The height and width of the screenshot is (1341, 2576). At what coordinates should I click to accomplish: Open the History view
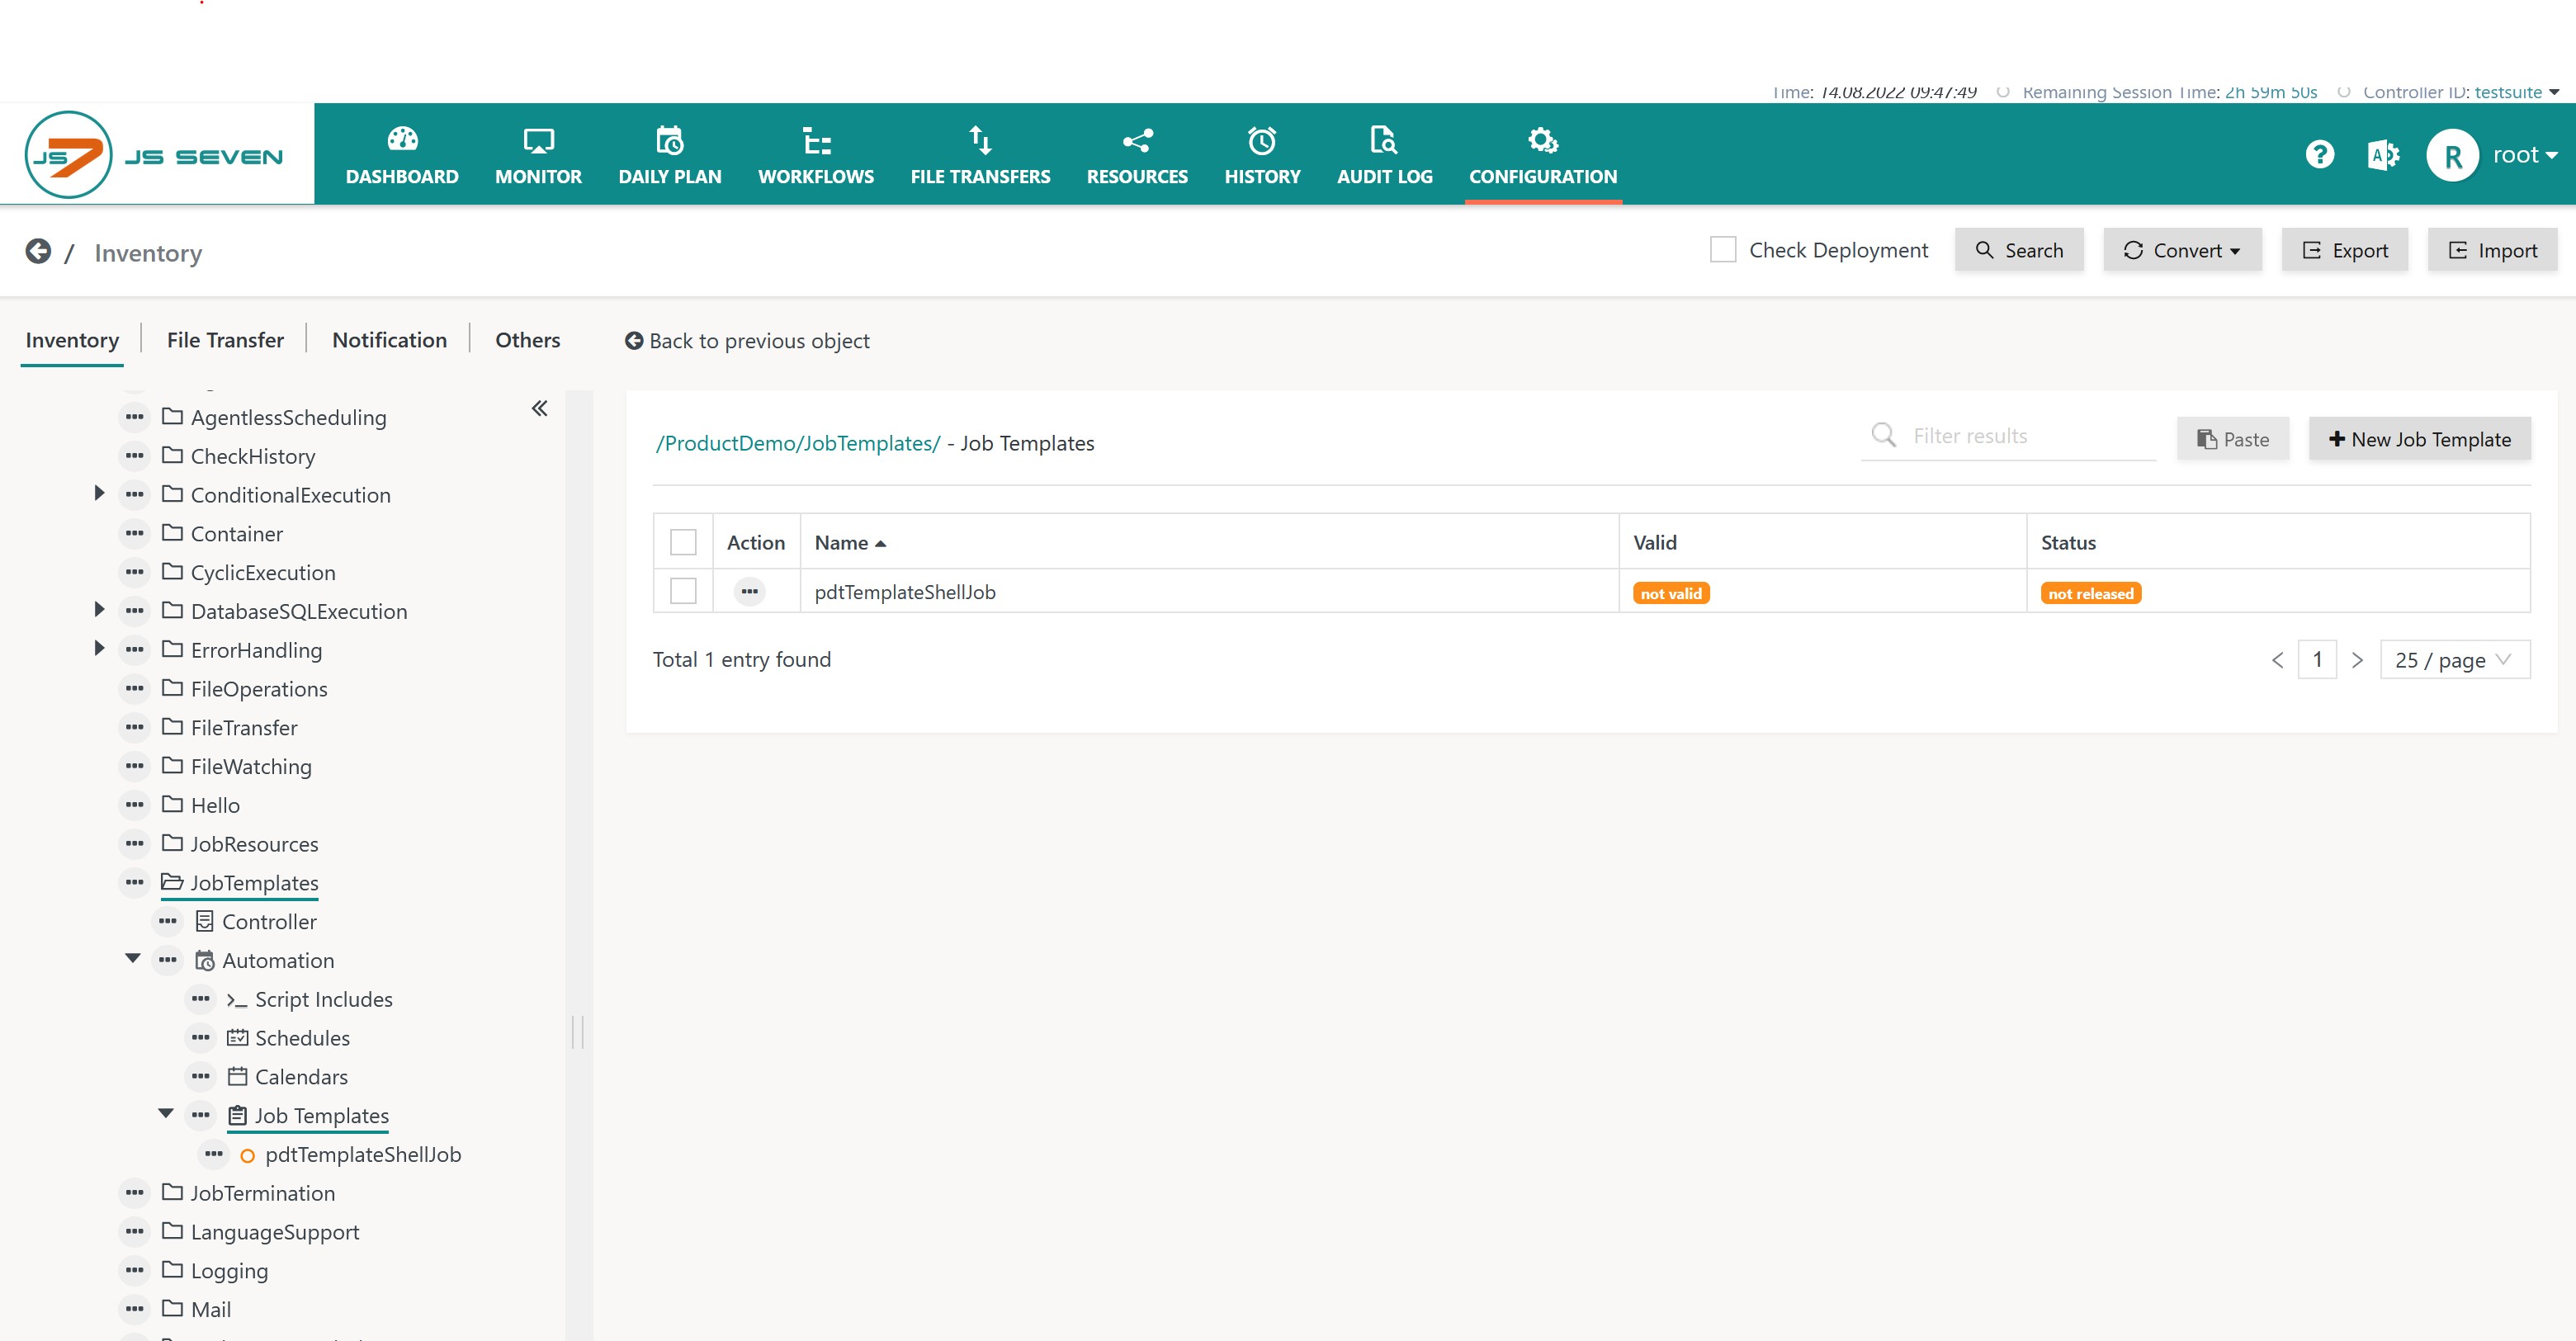coord(1262,155)
